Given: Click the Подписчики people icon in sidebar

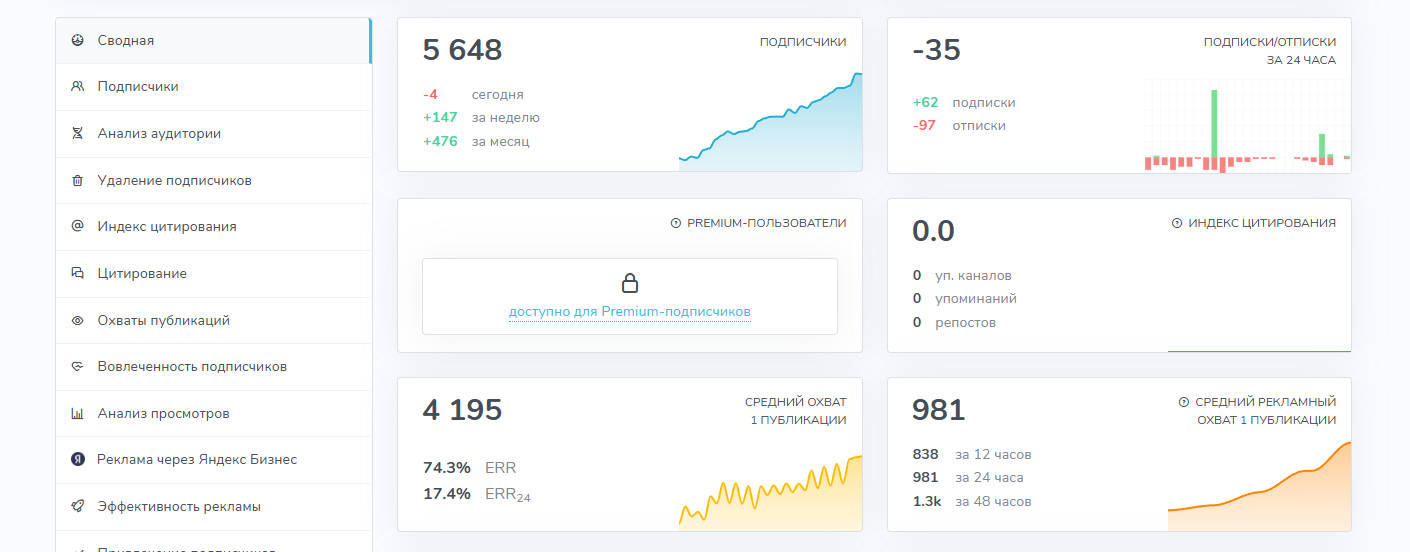Looking at the screenshot, I should 77,86.
